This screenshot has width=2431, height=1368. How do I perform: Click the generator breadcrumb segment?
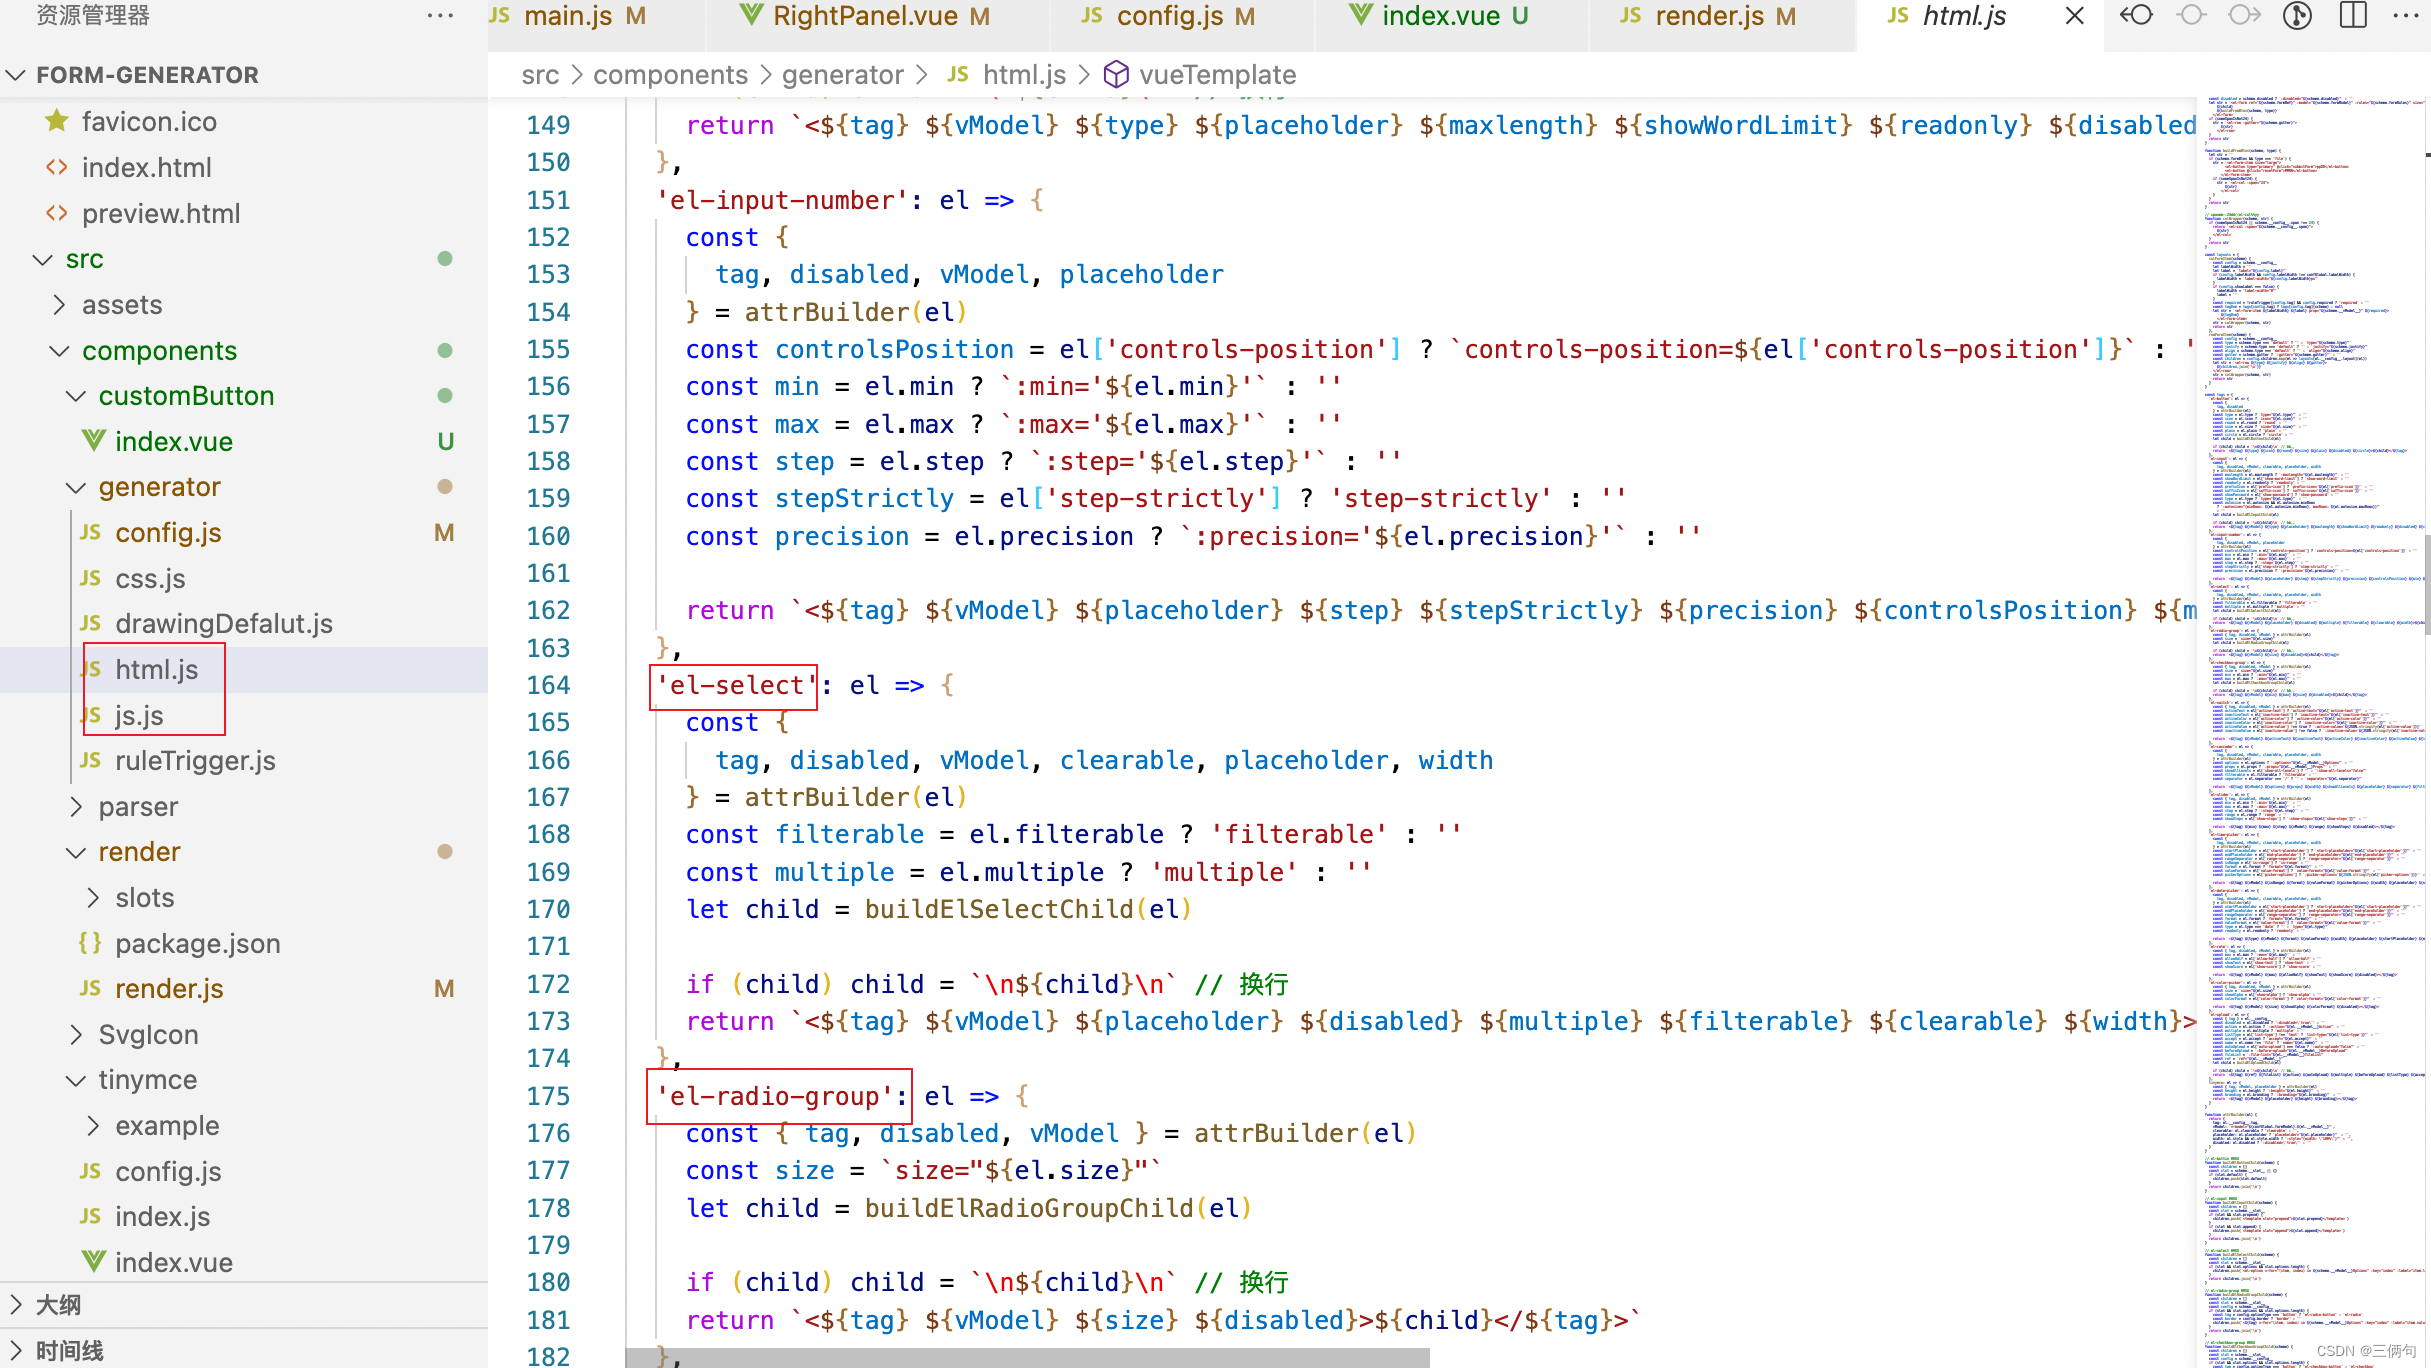[x=842, y=75]
